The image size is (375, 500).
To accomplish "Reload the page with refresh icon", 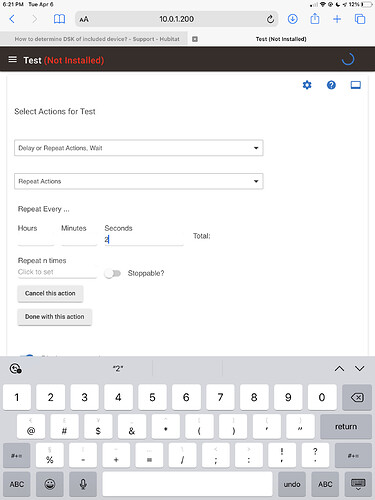I will [270, 19].
